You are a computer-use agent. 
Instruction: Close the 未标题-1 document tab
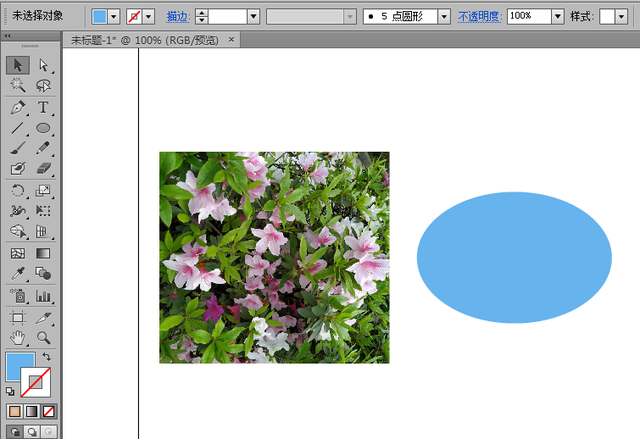[x=232, y=40]
